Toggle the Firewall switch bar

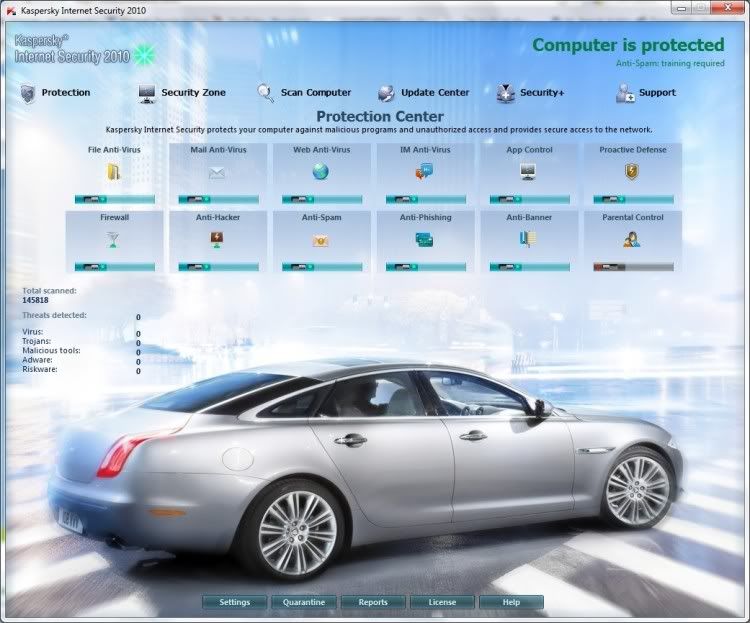coord(115,267)
